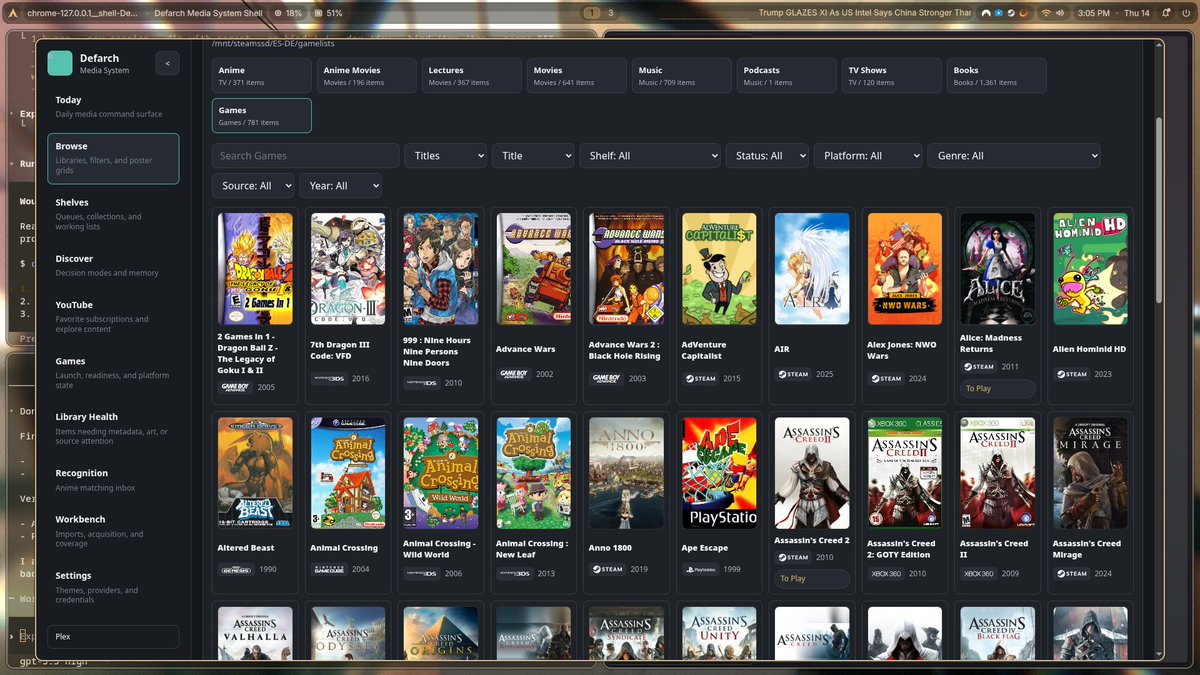Click the GameCube logo under Animal Crossing
This screenshot has height=675, width=1200.
point(328,569)
